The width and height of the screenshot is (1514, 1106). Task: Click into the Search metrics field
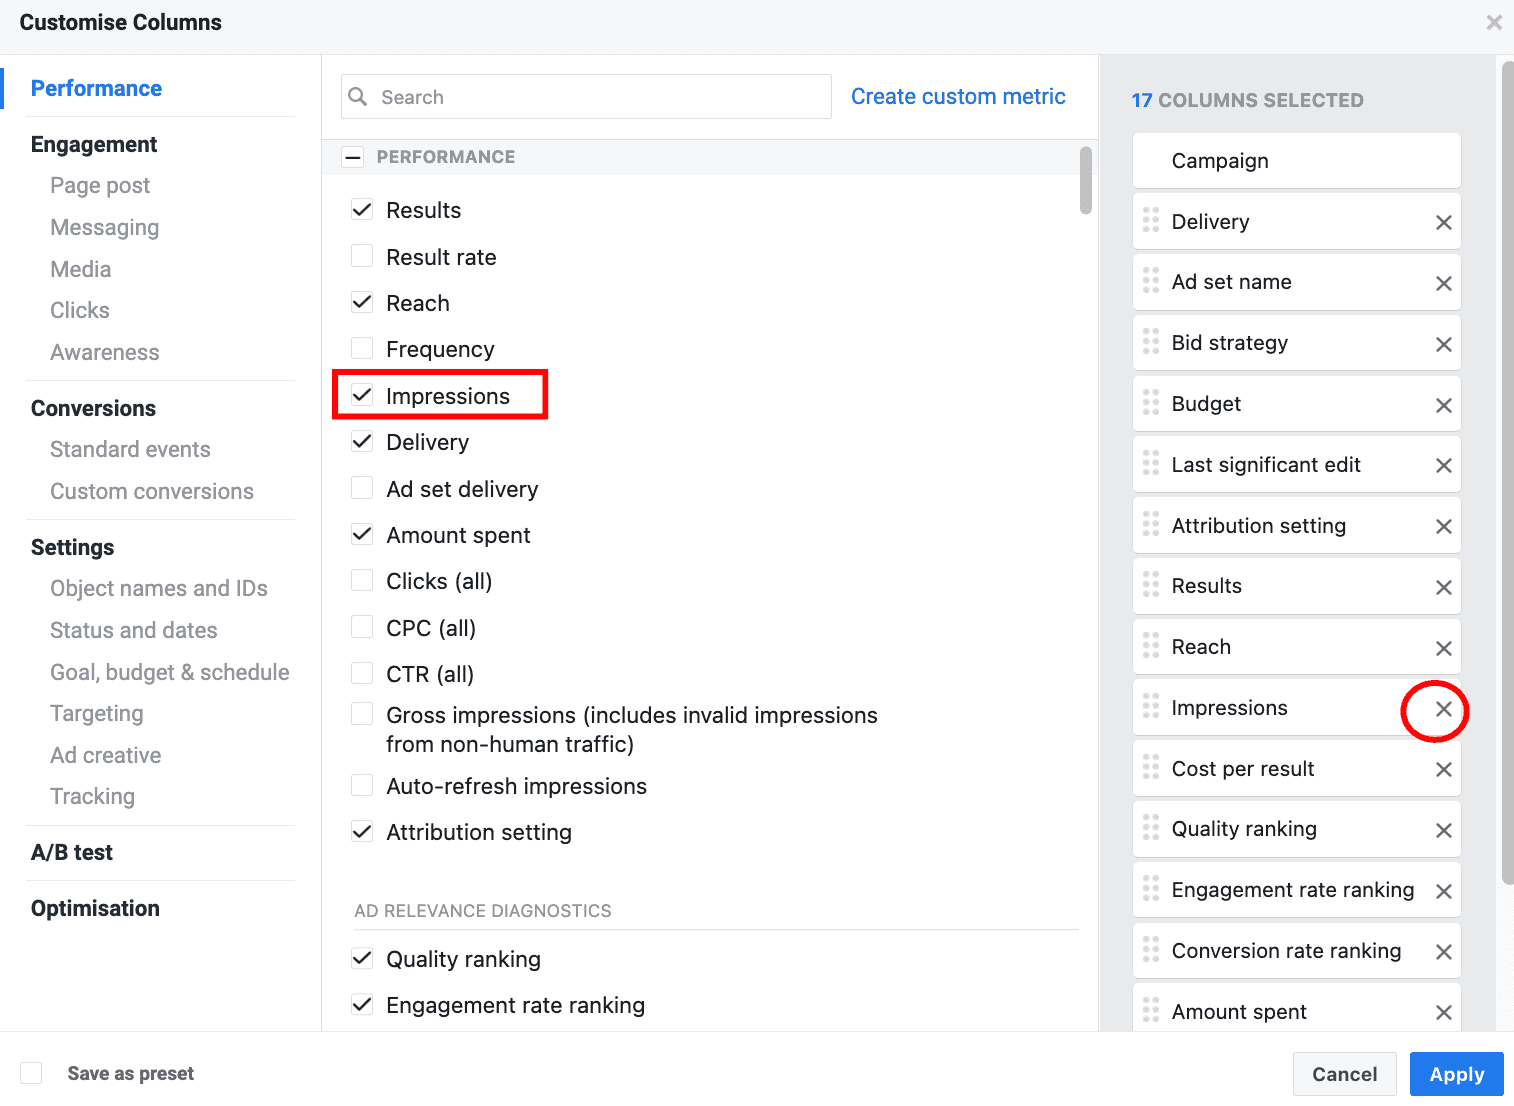pyautogui.click(x=600, y=97)
